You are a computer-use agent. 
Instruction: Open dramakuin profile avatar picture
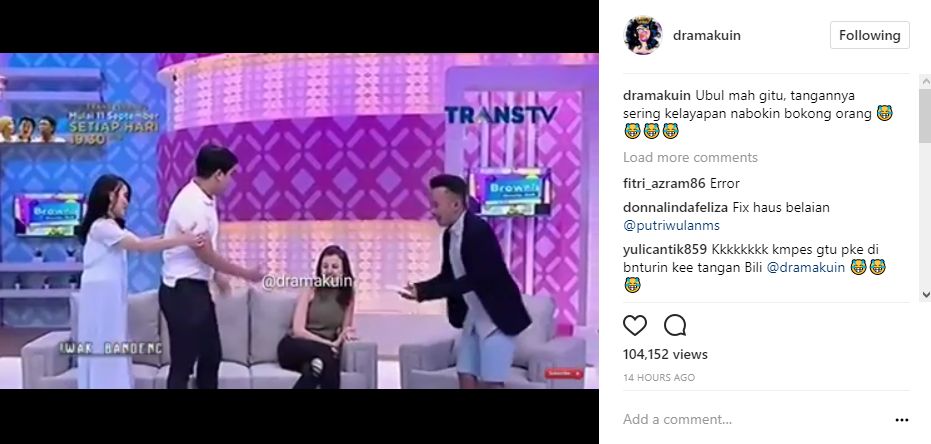click(643, 35)
